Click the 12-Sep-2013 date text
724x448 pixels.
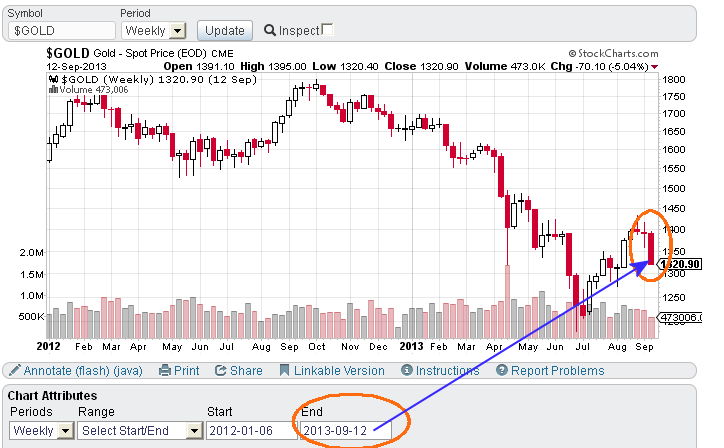(76, 67)
